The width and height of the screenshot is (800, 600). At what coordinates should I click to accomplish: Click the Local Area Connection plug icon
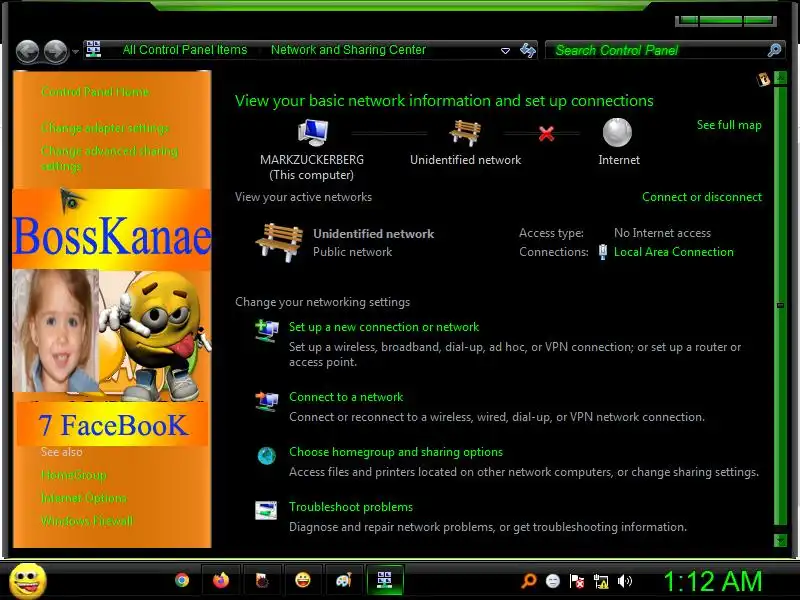tap(603, 252)
